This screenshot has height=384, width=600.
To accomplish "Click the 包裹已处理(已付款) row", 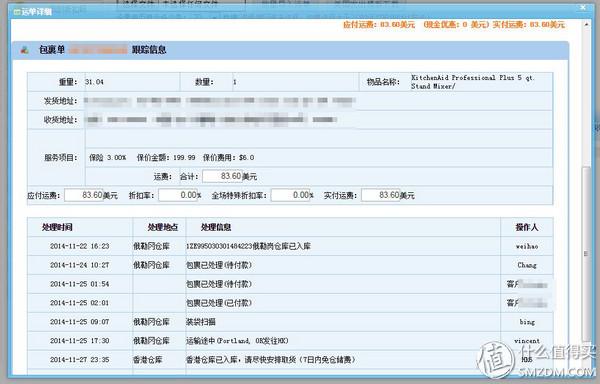I will [290, 303].
